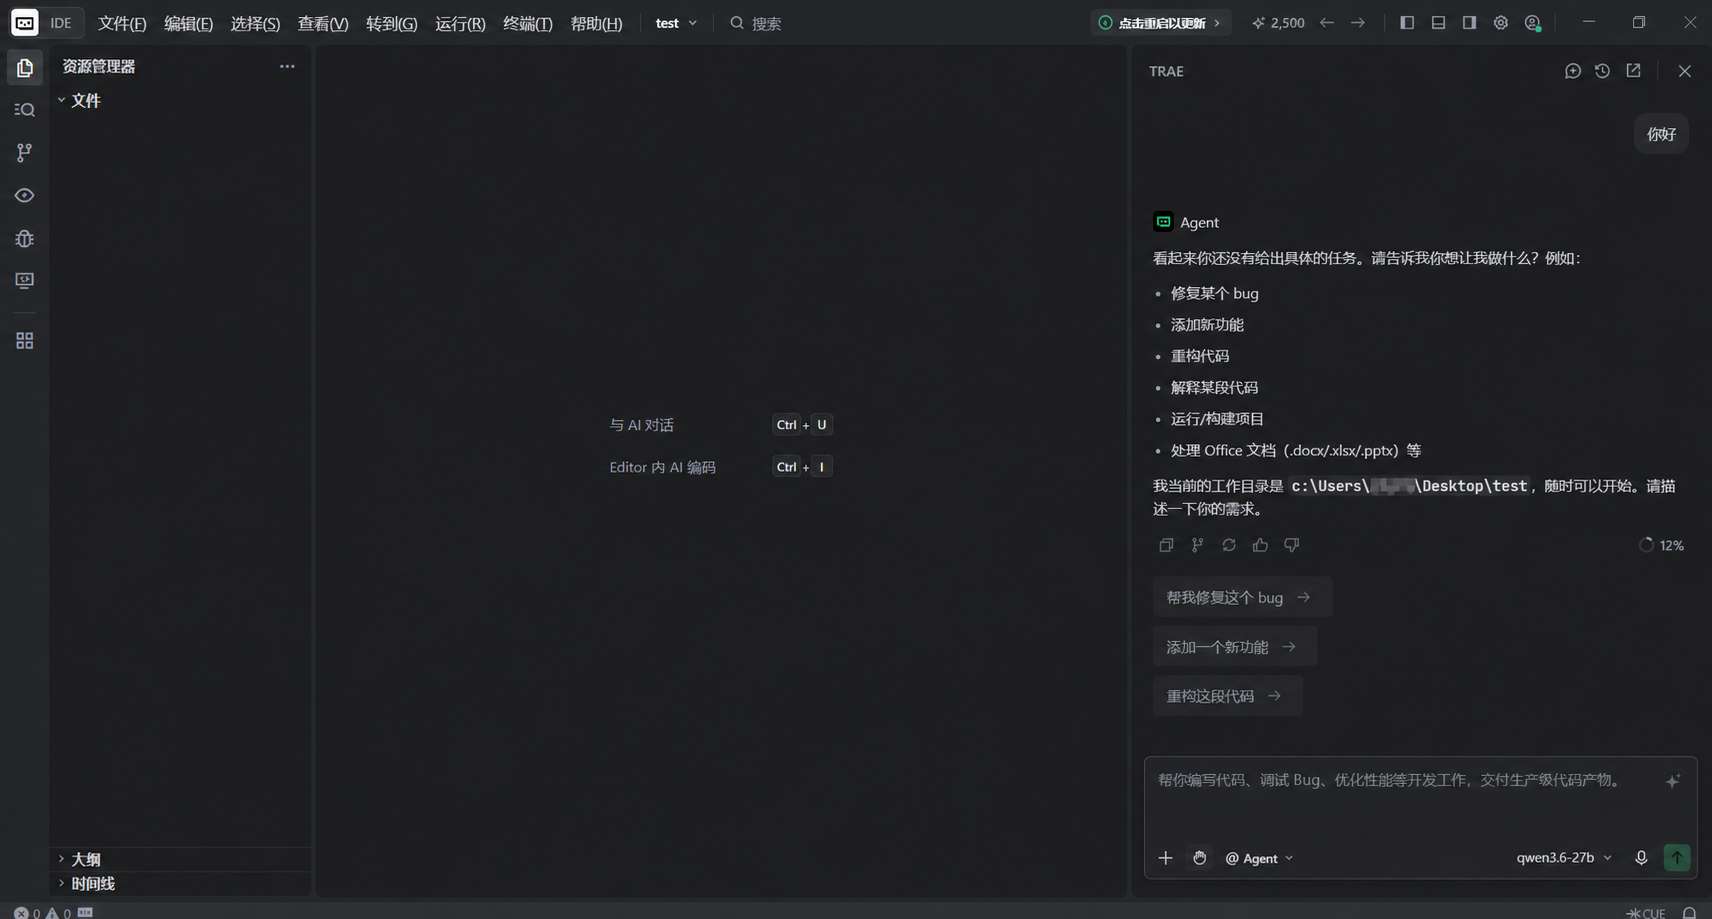Click the restart to update button
Viewport: 1712px width, 919px height.
[1160, 22]
